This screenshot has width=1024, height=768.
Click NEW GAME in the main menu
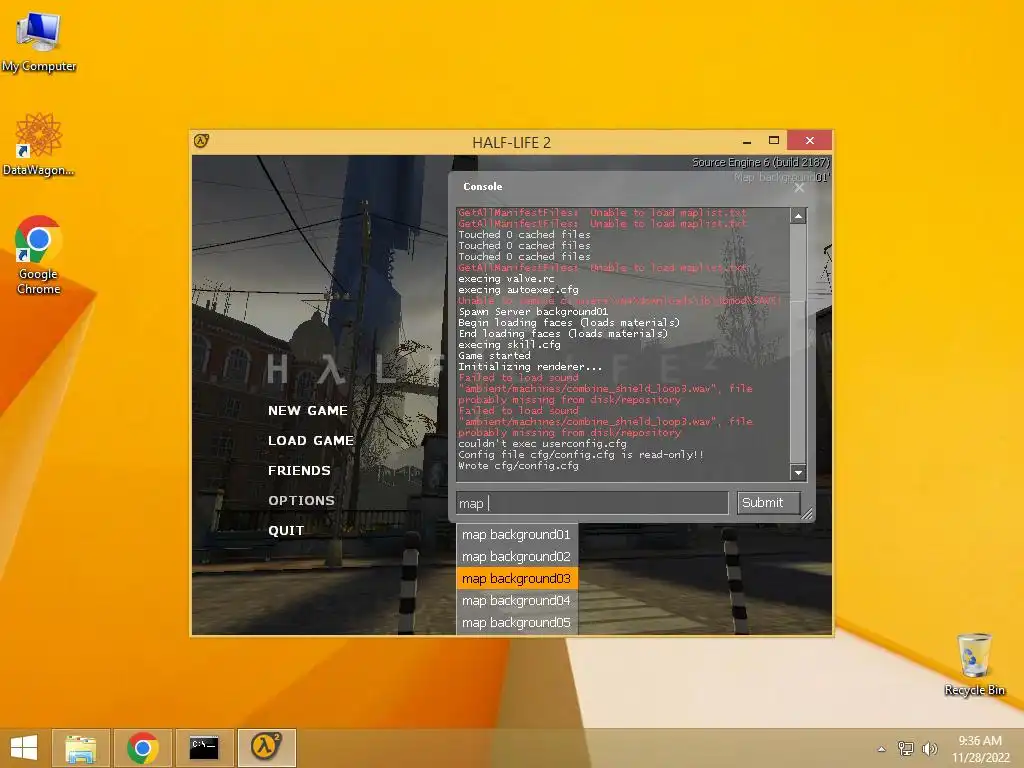coord(308,411)
